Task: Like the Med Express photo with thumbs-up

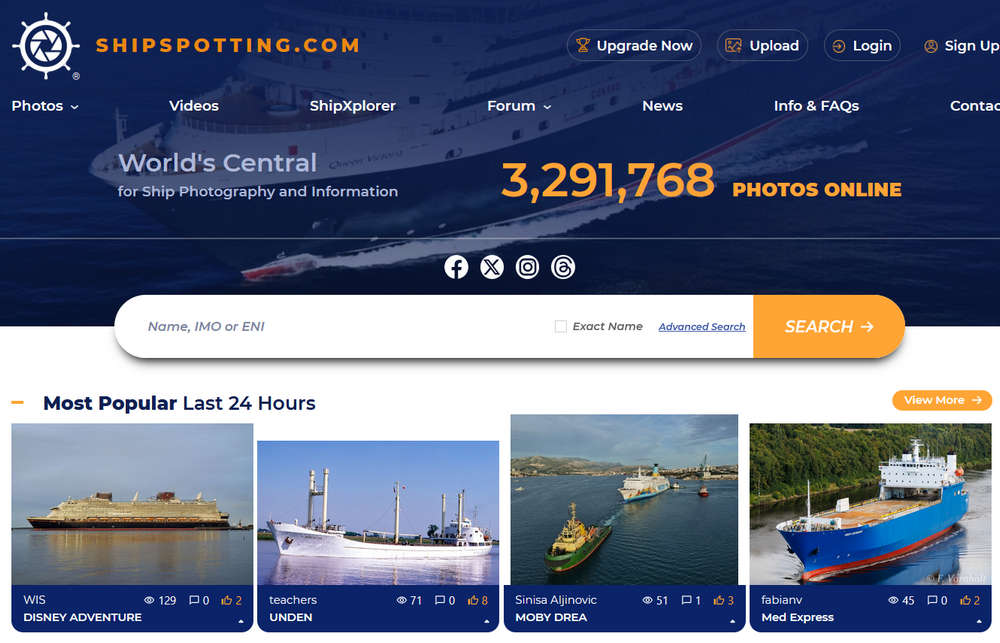Action: tap(966, 600)
